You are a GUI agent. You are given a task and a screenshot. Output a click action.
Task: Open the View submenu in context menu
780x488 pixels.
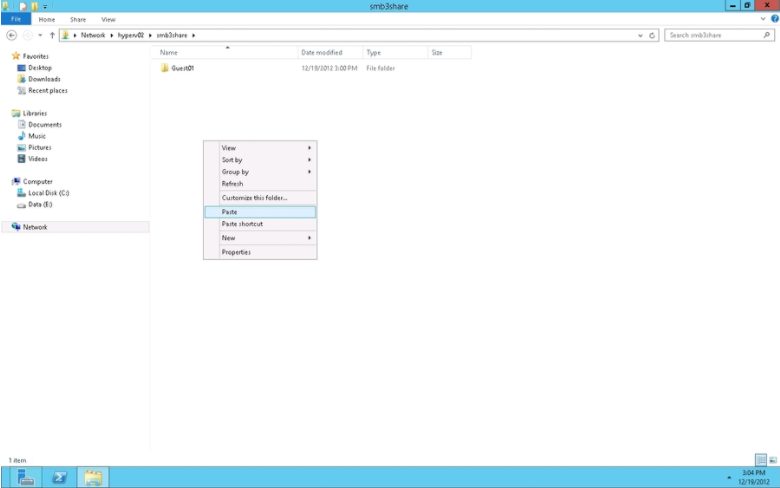(260, 148)
